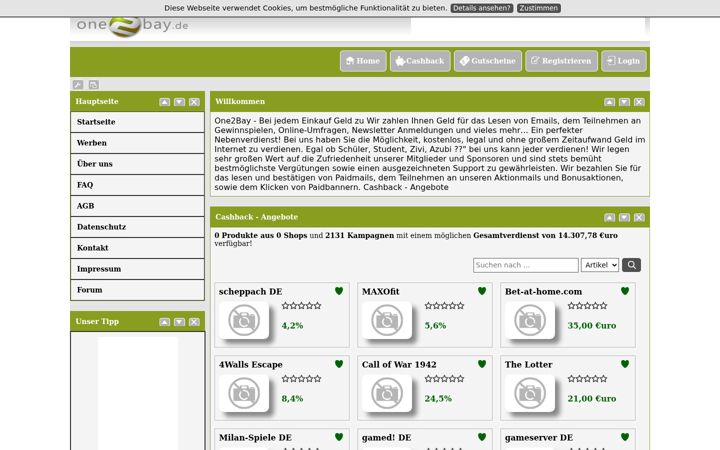The width and height of the screenshot is (720, 450).
Task: Expand the Unser Tipp panel down arrow
Action: click(180, 322)
